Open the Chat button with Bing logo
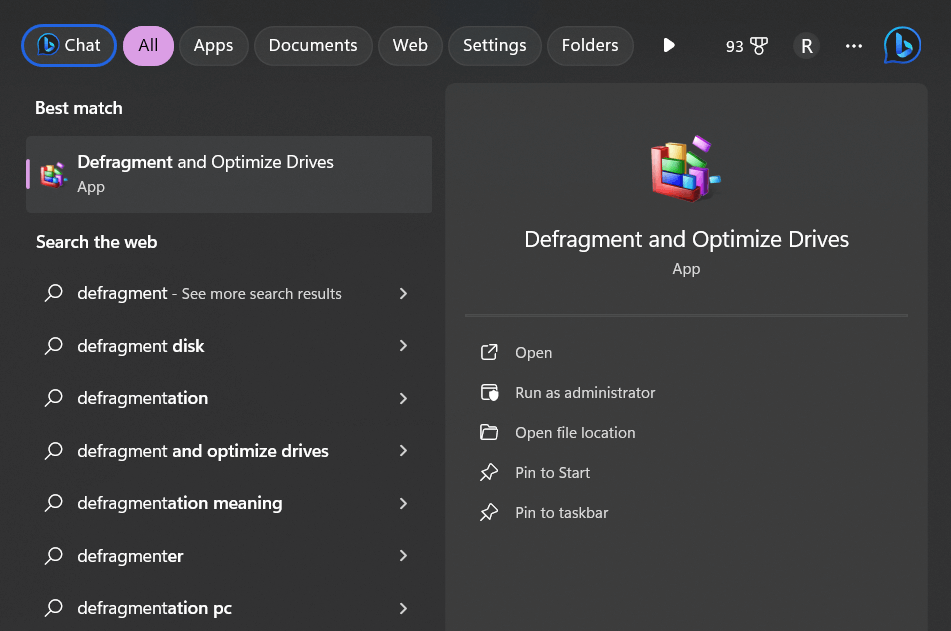The width and height of the screenshot is (951, 631). pos(69,45)
